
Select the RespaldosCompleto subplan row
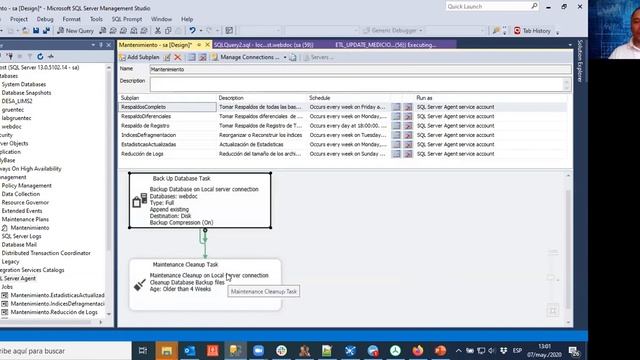coord(343,107)
